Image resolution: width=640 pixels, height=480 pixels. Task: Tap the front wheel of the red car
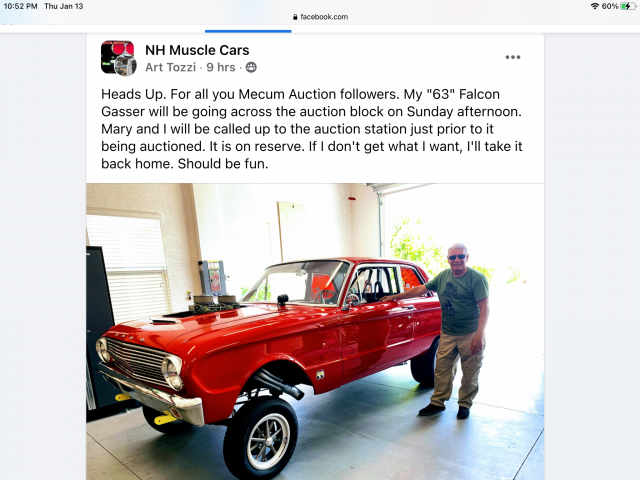pyautogui.click(x=262, y=439)
